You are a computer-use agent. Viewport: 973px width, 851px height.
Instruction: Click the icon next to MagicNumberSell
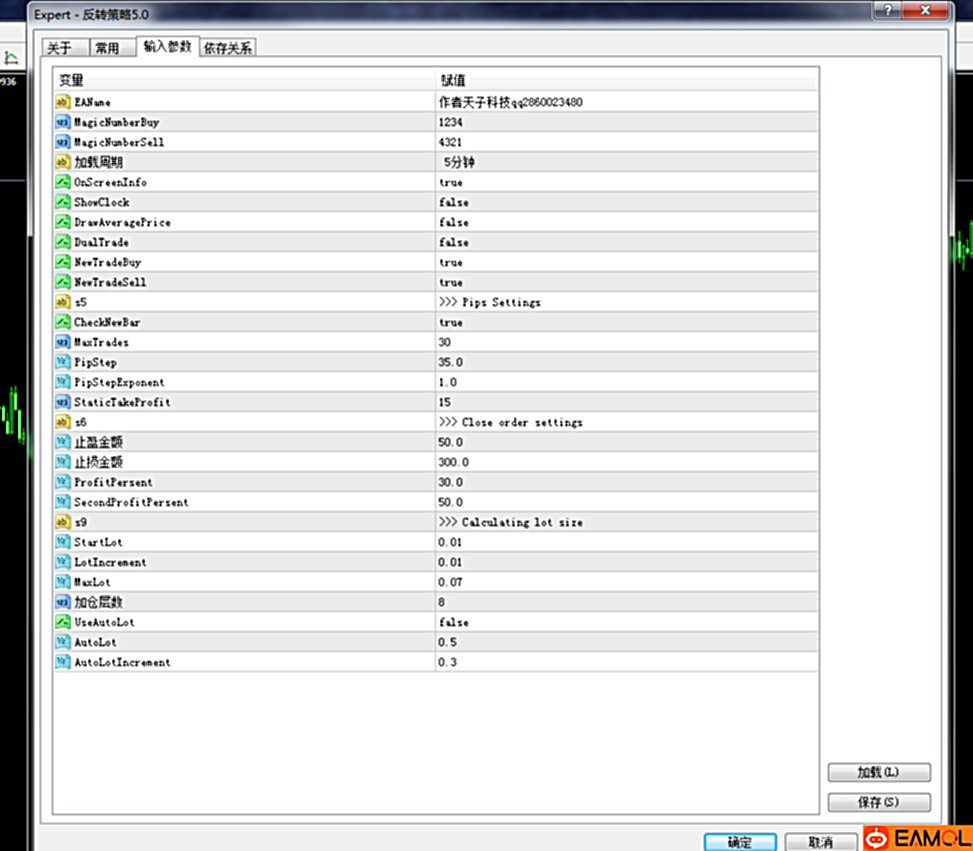pyautogui.click(x=63, y=142)
